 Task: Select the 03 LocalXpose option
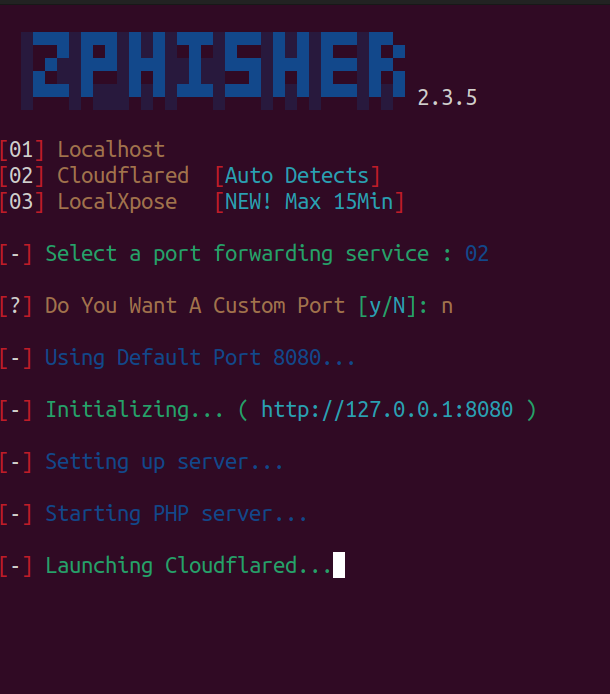click(x=116, y=202)
